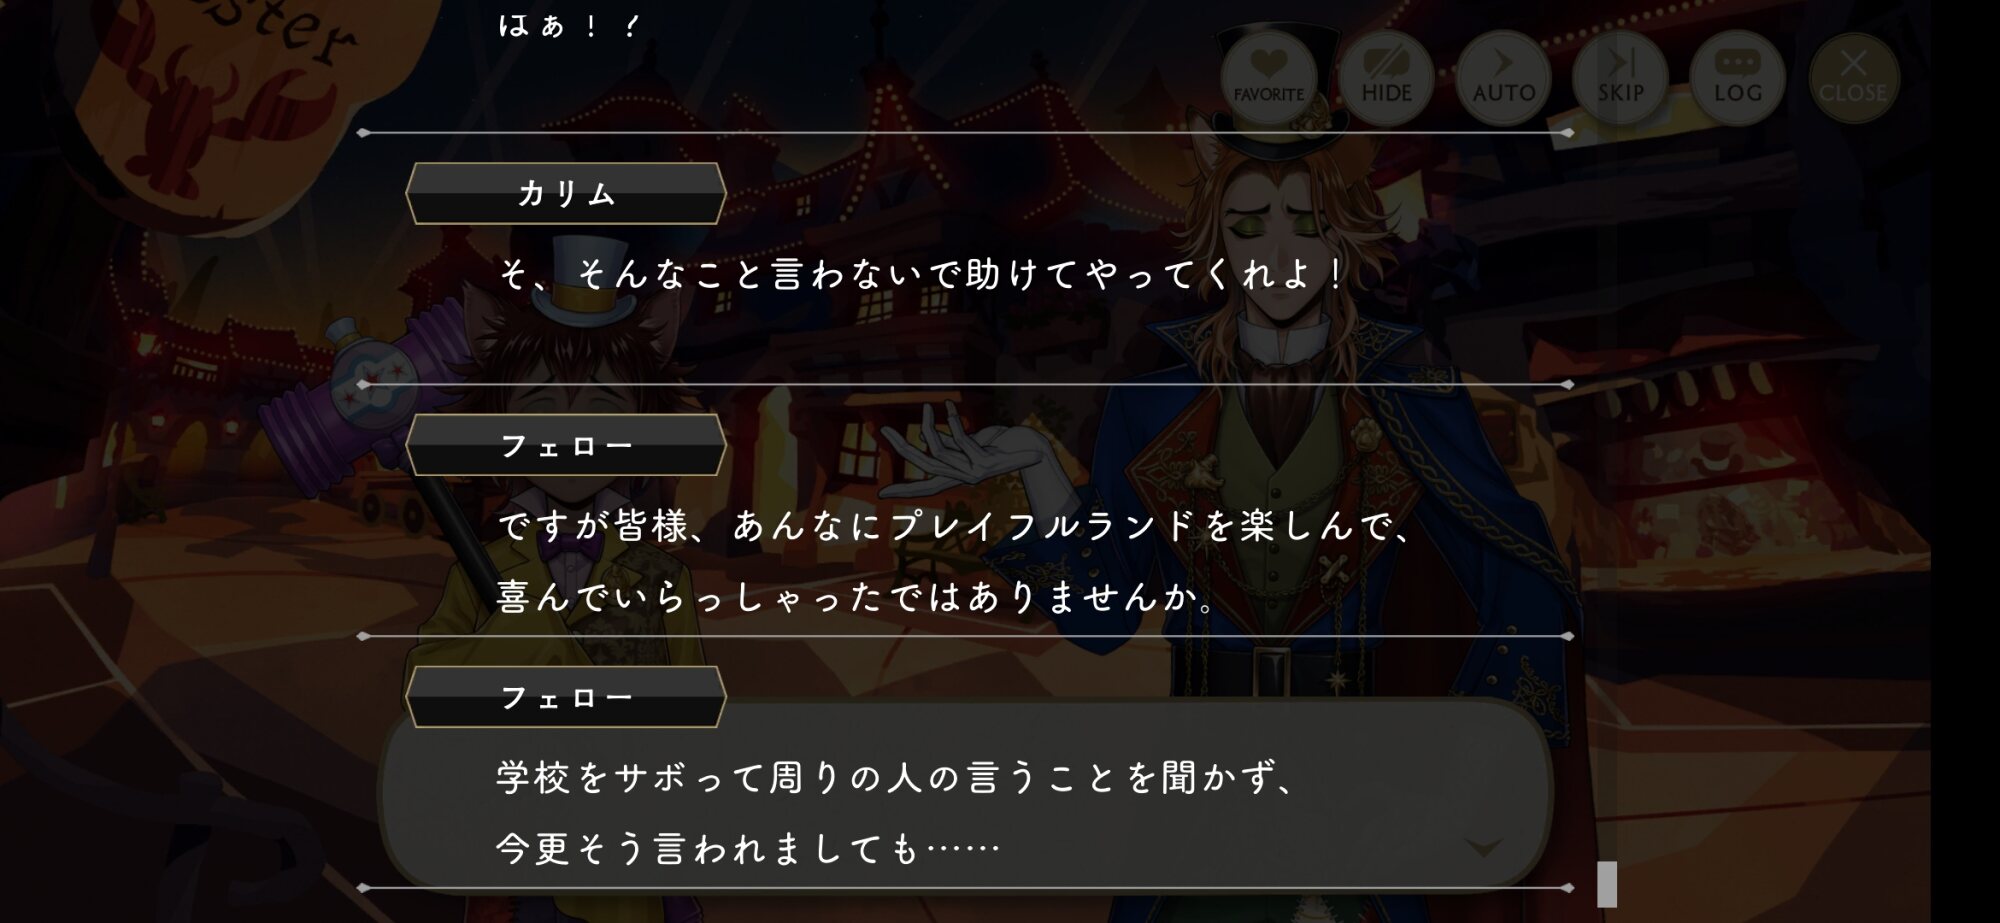The width and height of the screenshot is (2000, 923).
Task: Select line ですが皆様、あんなにプレイフルランドを楽しんで
Action: click(x=955, y=526)
